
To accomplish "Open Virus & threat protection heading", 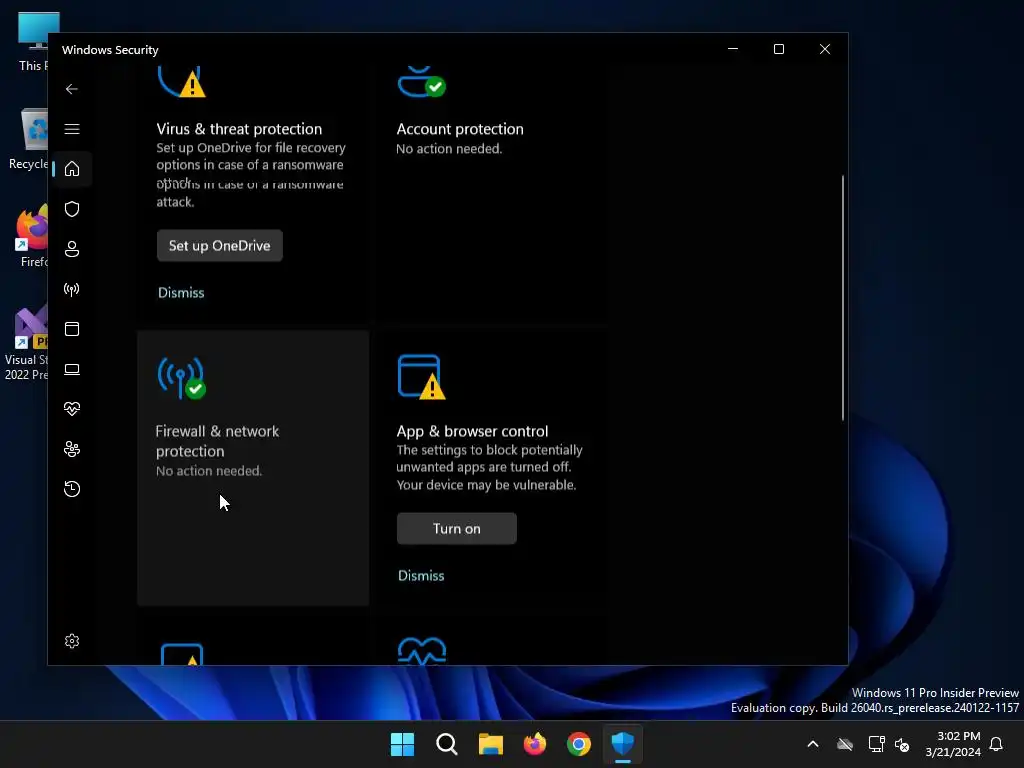I will [x=239, y=129].
